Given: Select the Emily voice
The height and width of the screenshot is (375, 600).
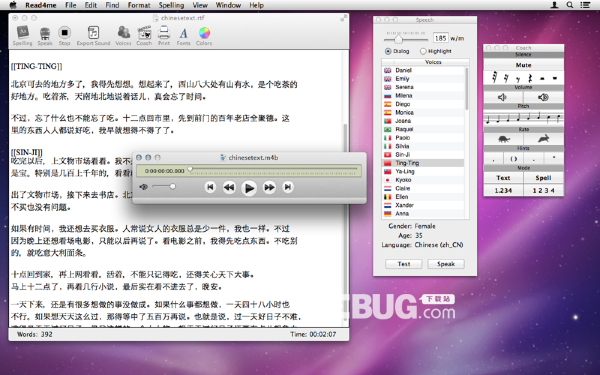Looking at the screenshot, I should coord(423,78).
